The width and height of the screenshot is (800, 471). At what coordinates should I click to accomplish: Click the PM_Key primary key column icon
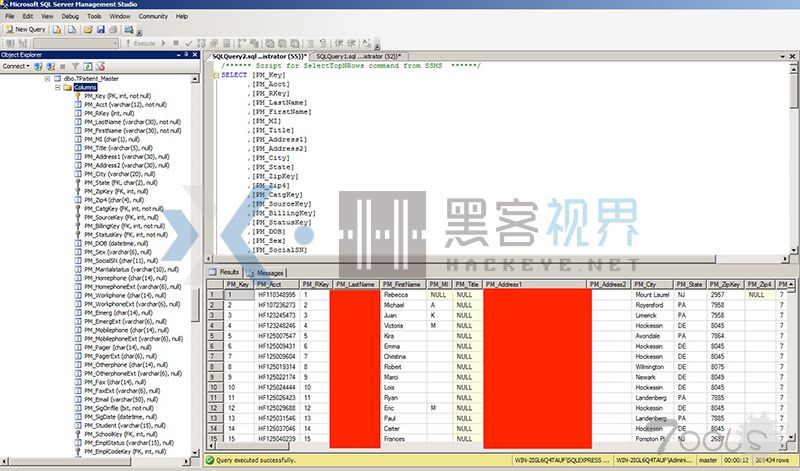(x=78, y=97)
